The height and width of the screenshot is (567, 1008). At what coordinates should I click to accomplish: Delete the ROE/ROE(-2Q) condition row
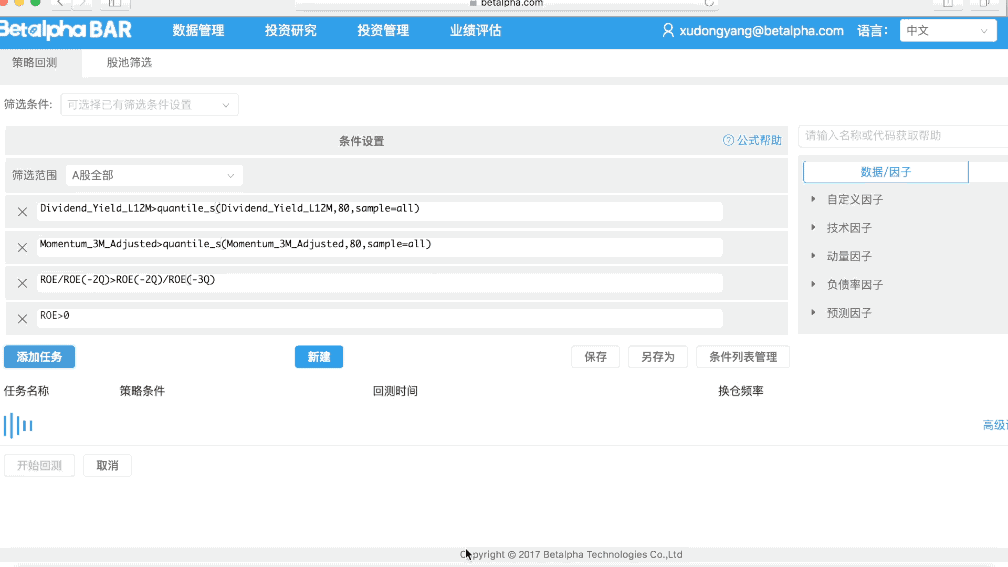pos(22,283)
